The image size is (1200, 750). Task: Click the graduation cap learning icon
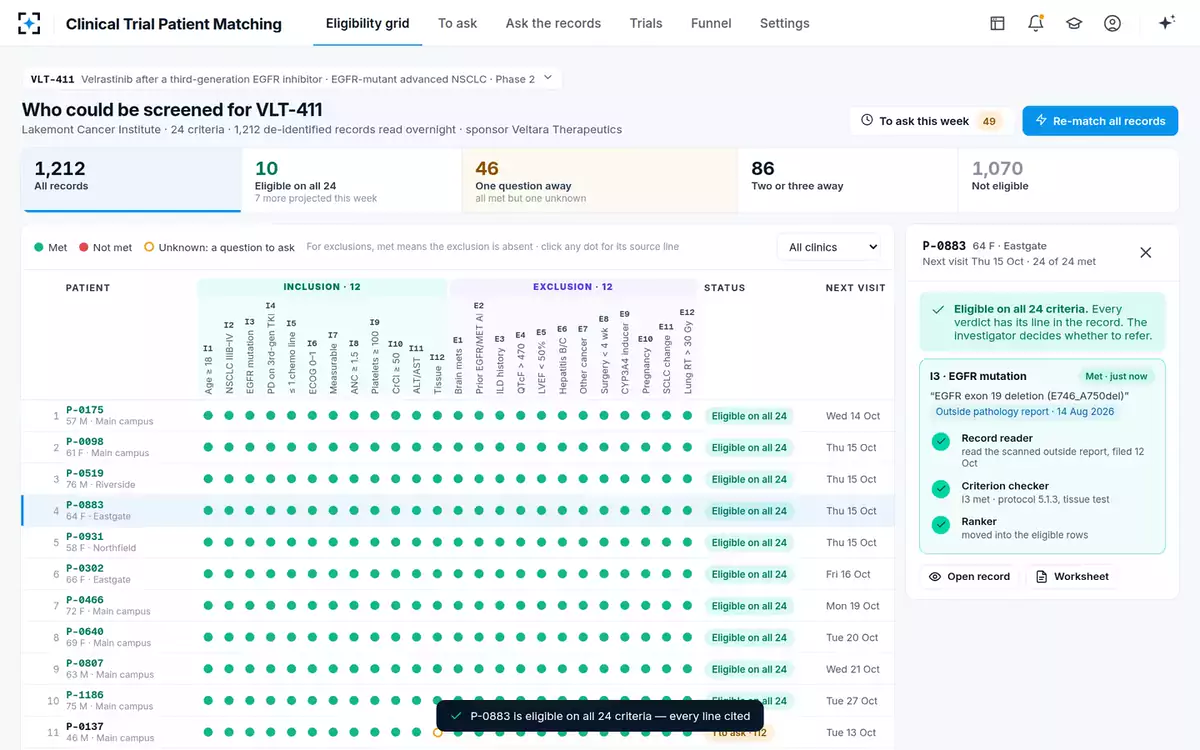click(1074, 23)
